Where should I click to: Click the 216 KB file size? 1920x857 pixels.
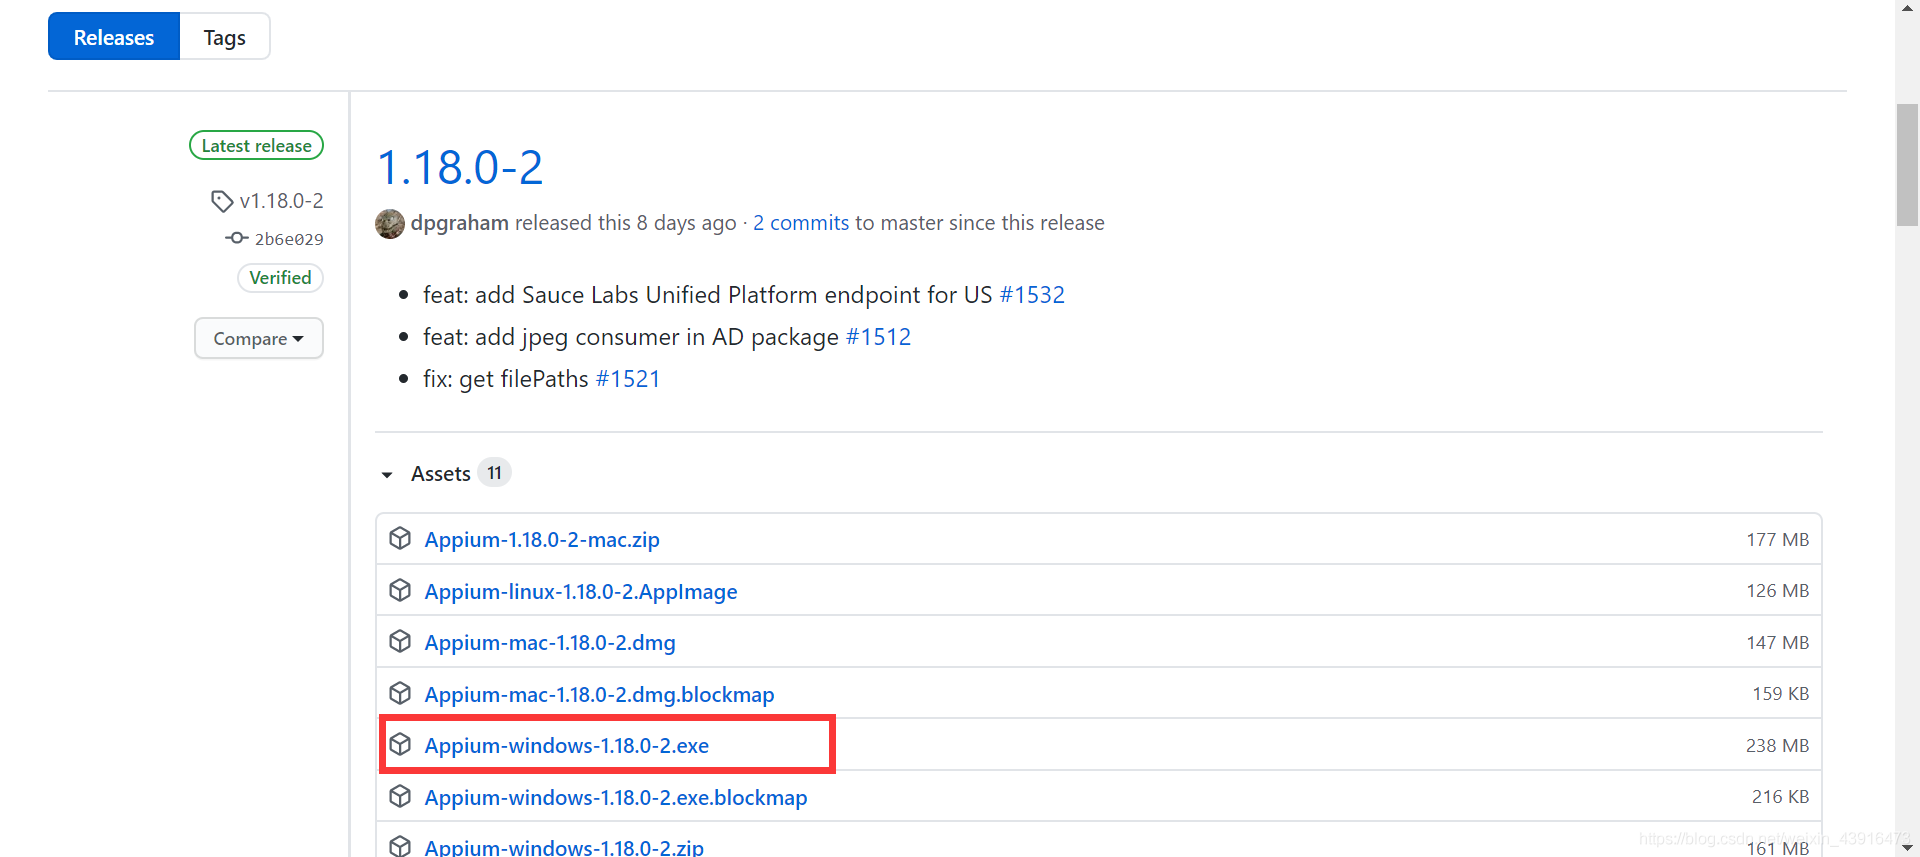click(x=1780, y=797)
